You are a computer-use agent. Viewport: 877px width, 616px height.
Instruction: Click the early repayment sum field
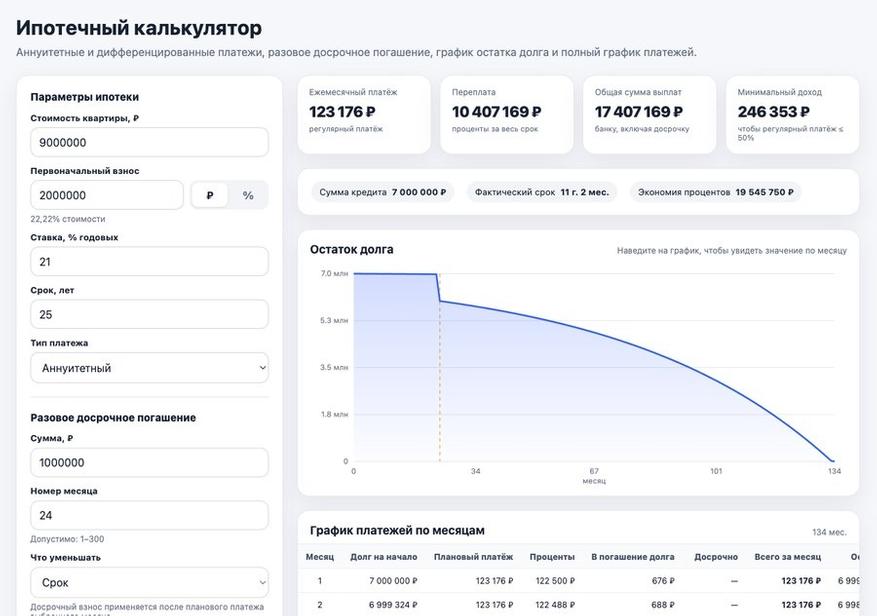click(x=149, y=463)
